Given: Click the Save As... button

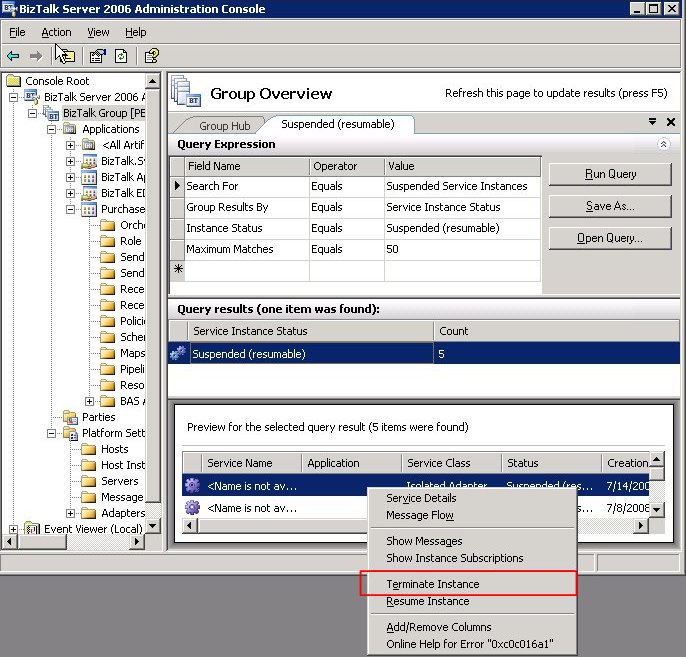Looking at the screenshot, I should point(609,206).
